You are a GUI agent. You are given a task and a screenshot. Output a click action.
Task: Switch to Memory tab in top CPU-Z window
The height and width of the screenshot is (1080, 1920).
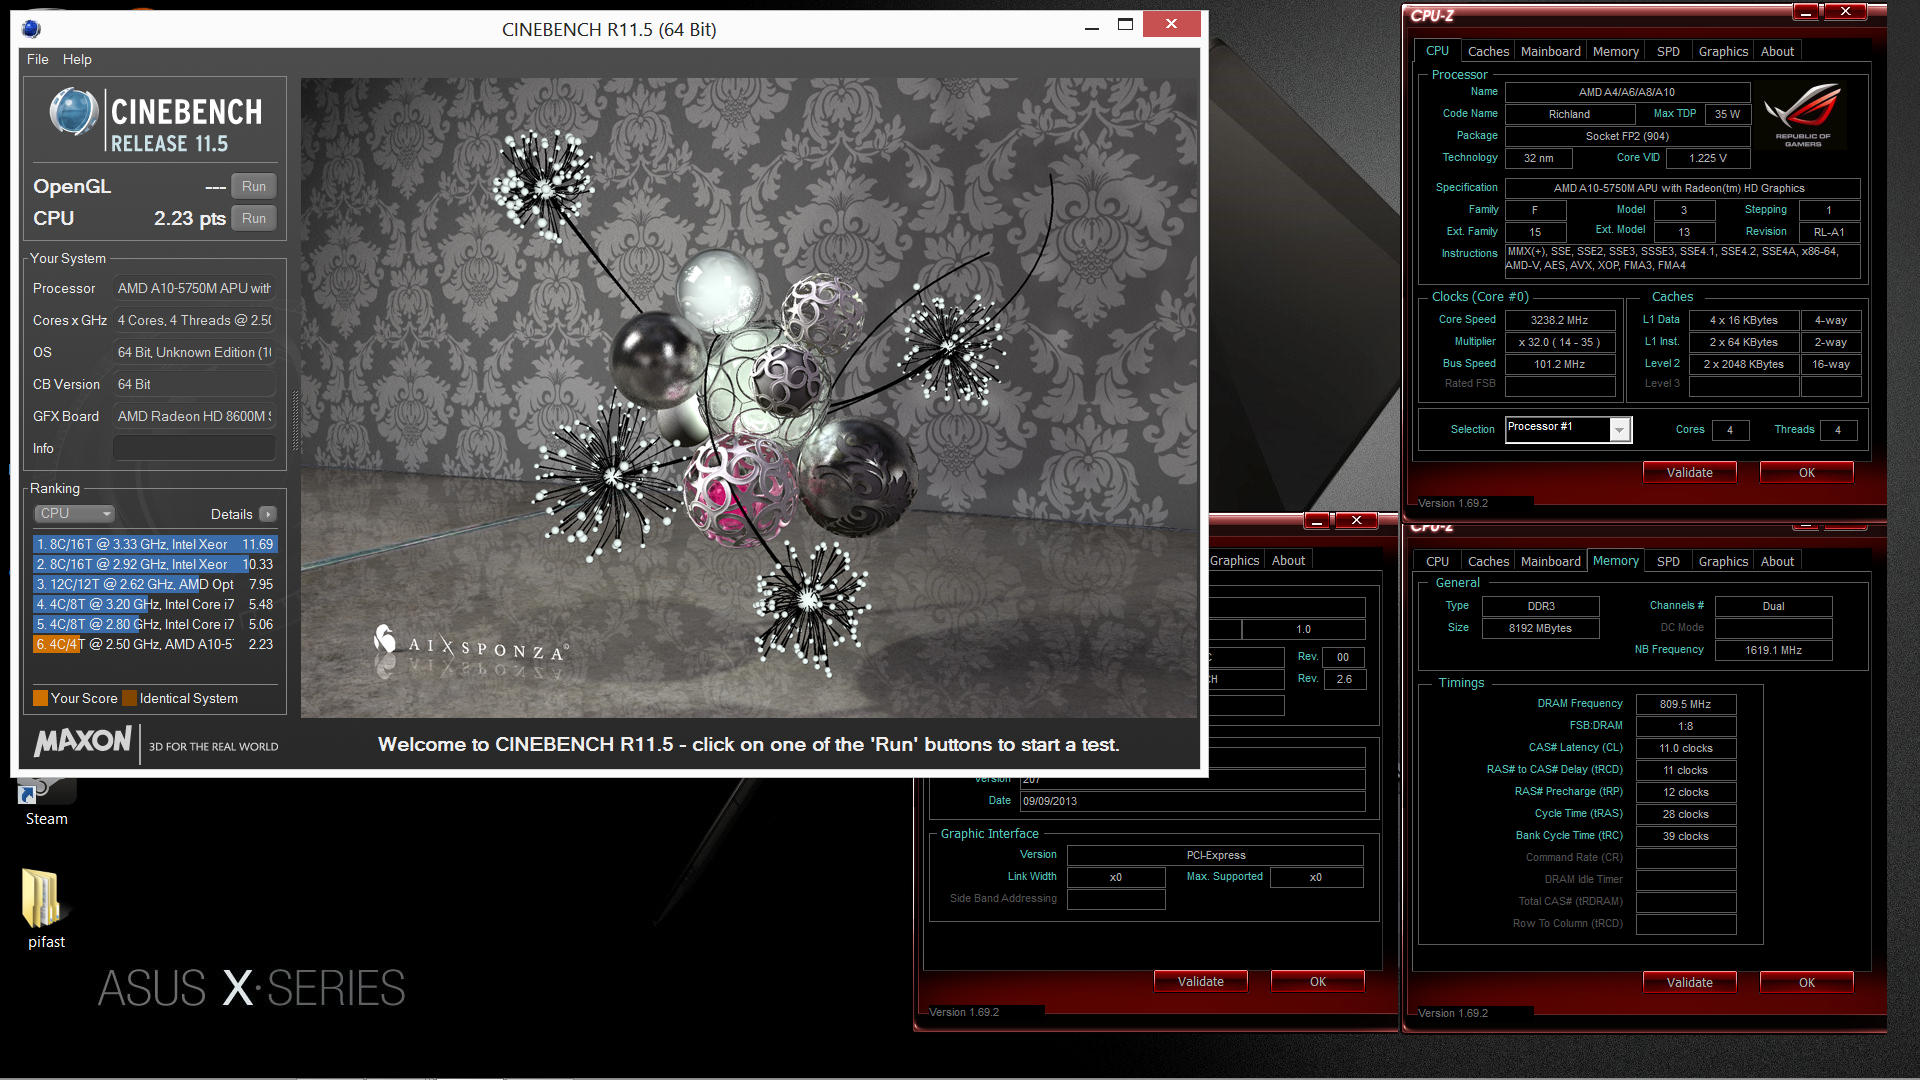[x=1615, y=51]
